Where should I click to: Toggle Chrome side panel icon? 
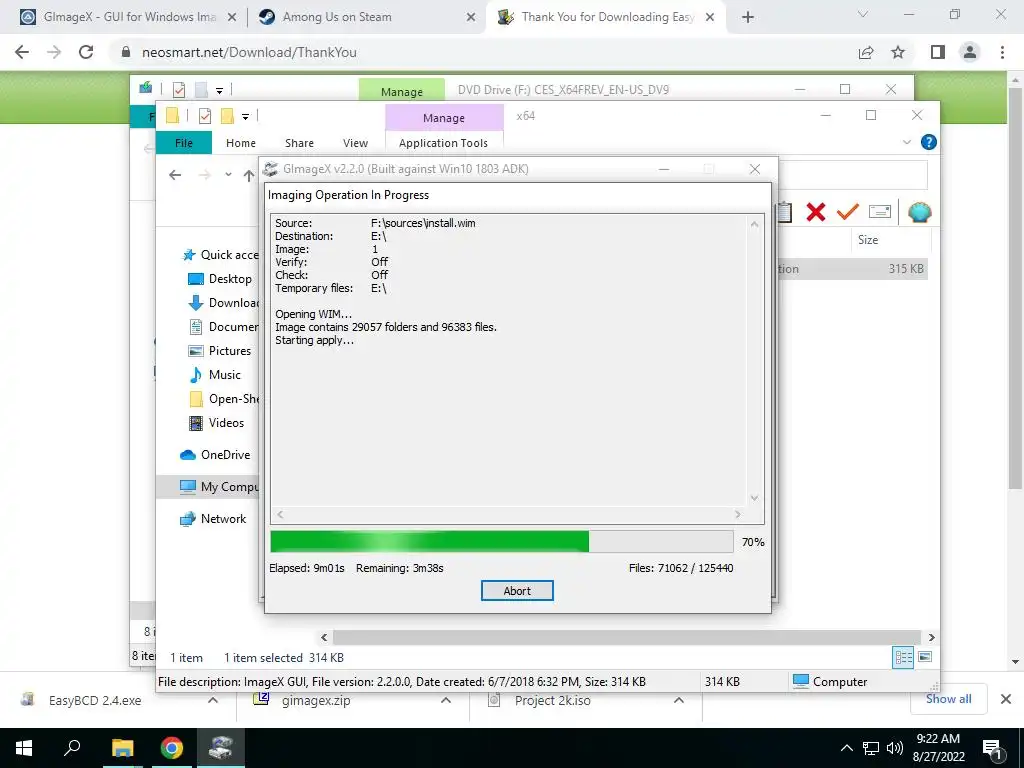(938, 52)
